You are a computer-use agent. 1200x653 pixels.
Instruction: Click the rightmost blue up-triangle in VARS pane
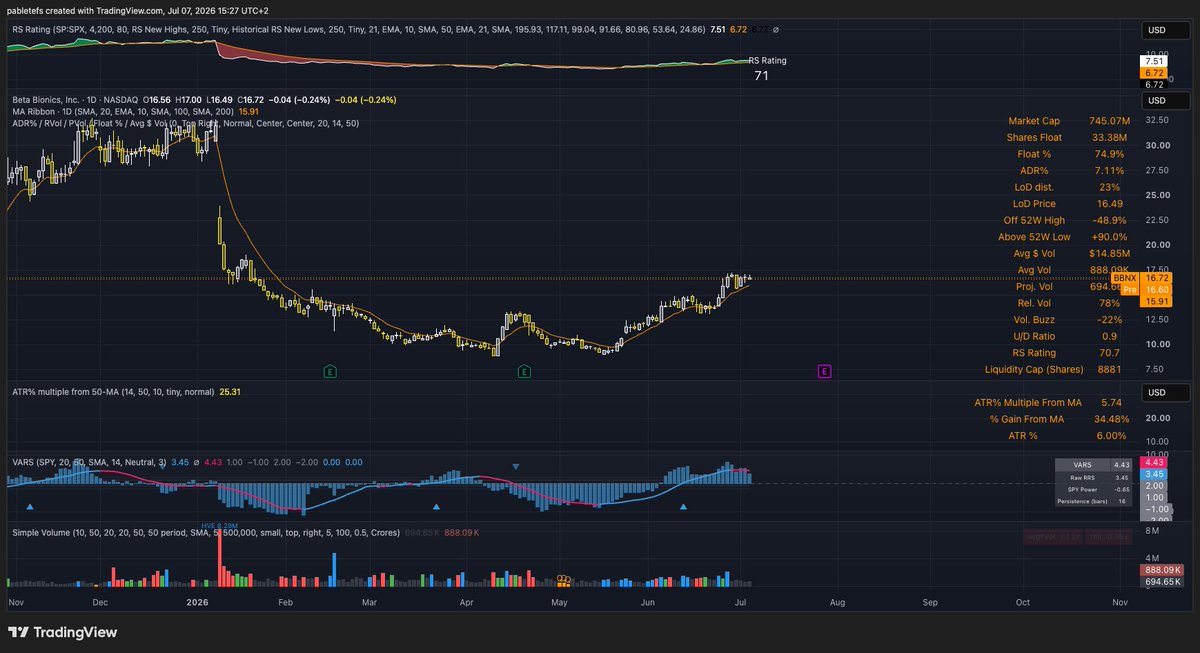(683, 507)
